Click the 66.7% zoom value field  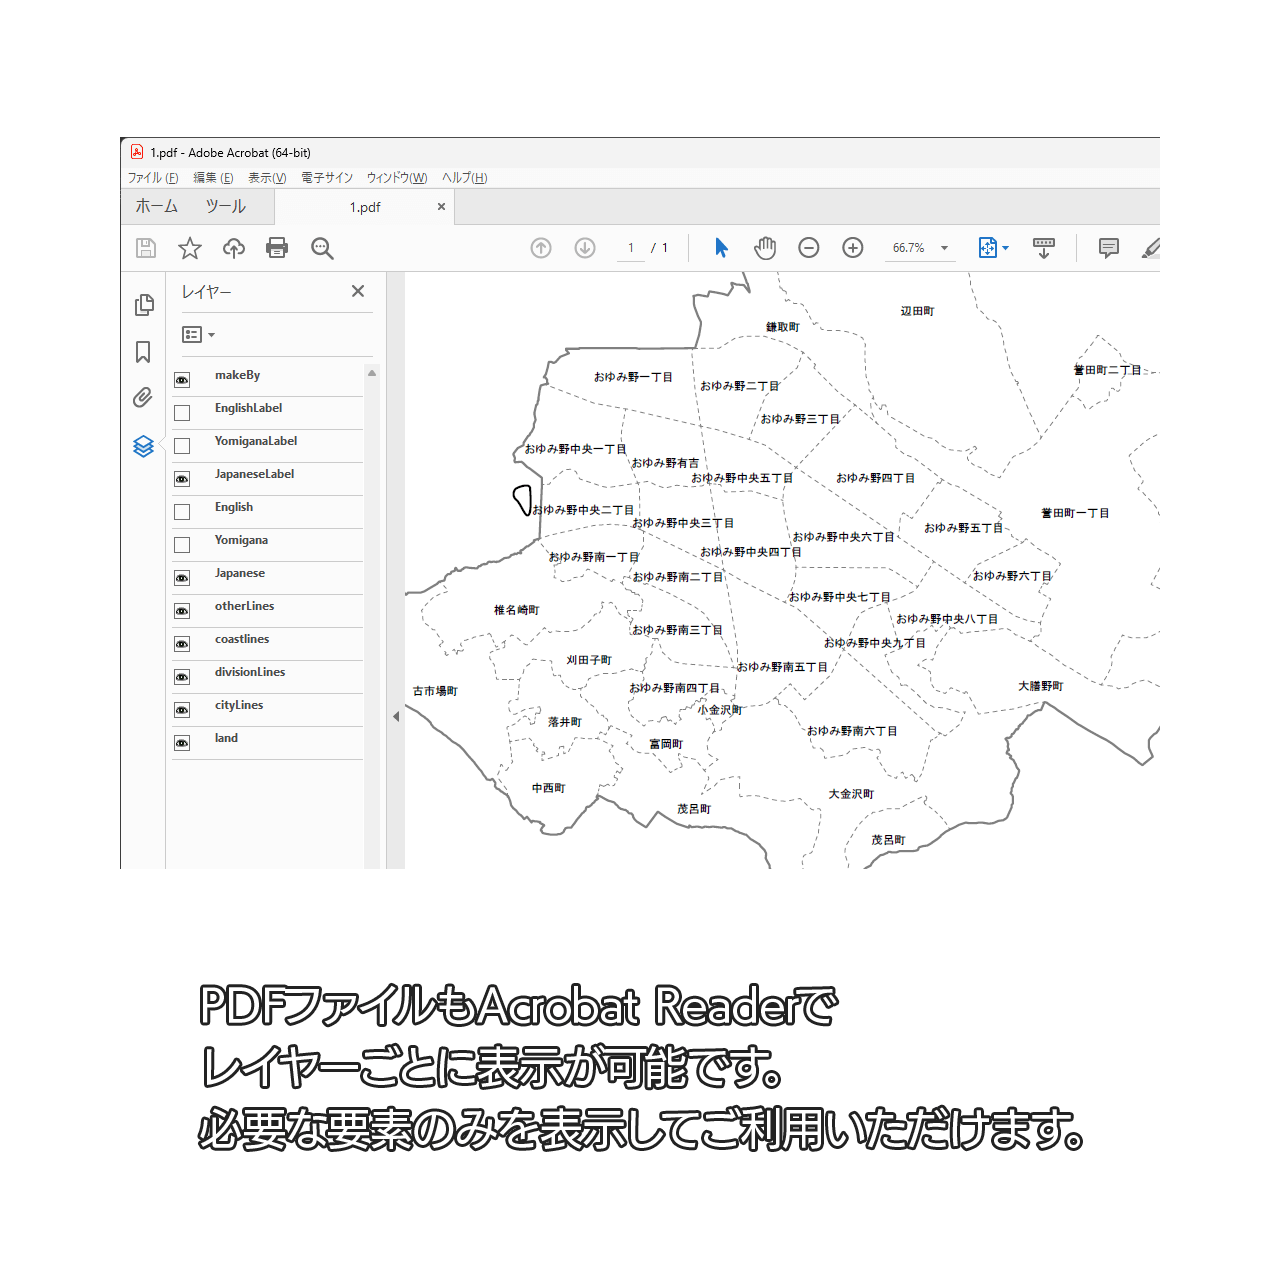[909, 248]
